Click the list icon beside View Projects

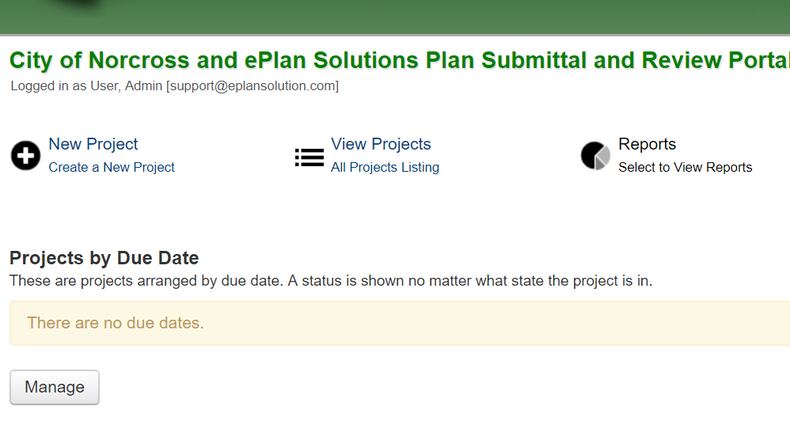click(309, 157)
